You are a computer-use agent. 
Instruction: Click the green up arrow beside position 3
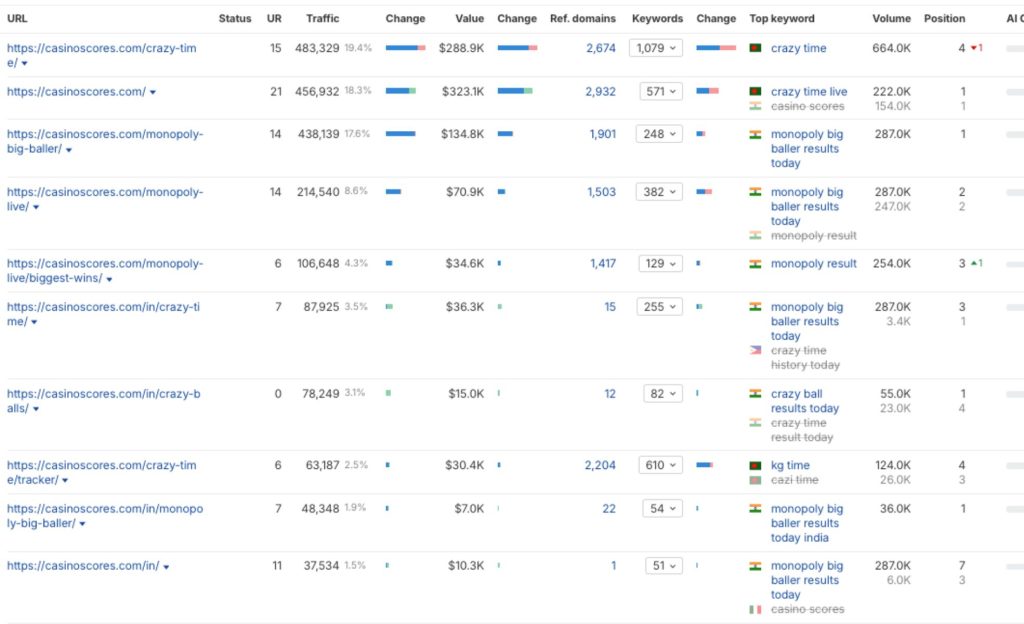(975, 264)
